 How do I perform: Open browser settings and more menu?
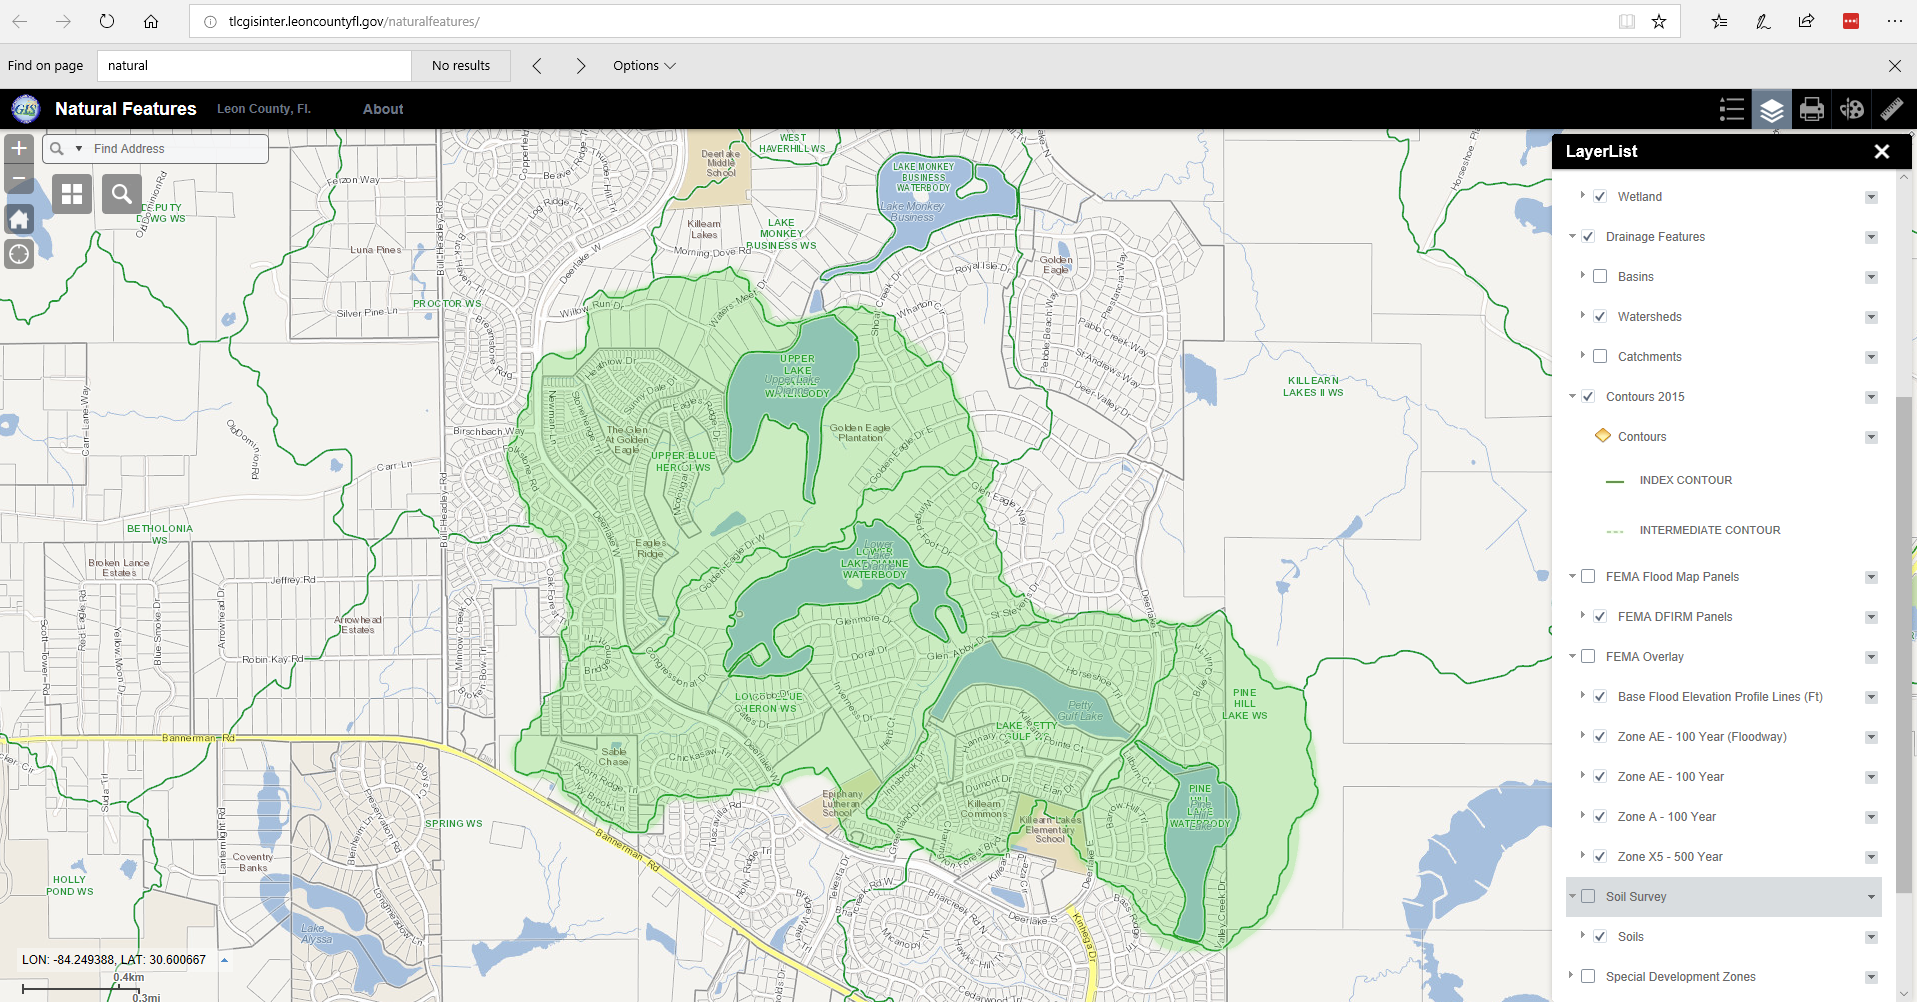tap(1894, 21)
